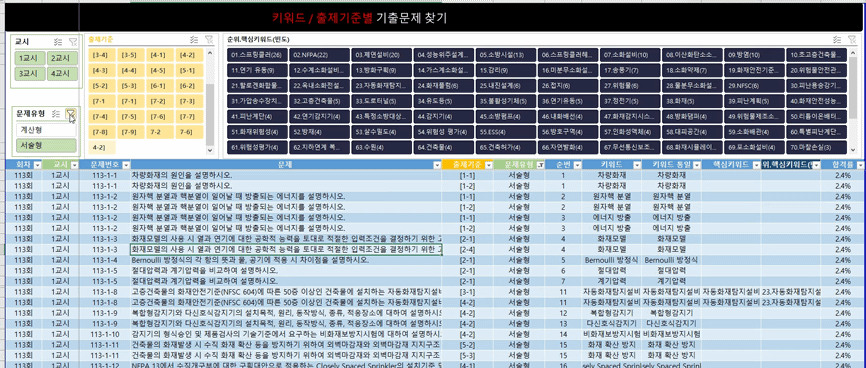Filter by keyword 03.제연설비(20)
866x368 pixels.
(x=382, y=55)
